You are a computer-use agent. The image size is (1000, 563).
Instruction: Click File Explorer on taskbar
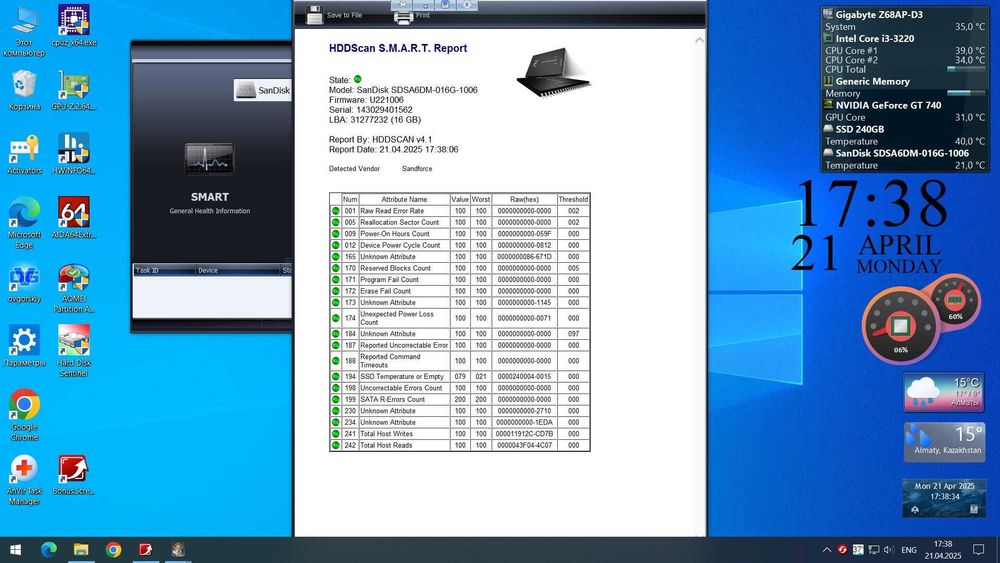tap(81, 550)
